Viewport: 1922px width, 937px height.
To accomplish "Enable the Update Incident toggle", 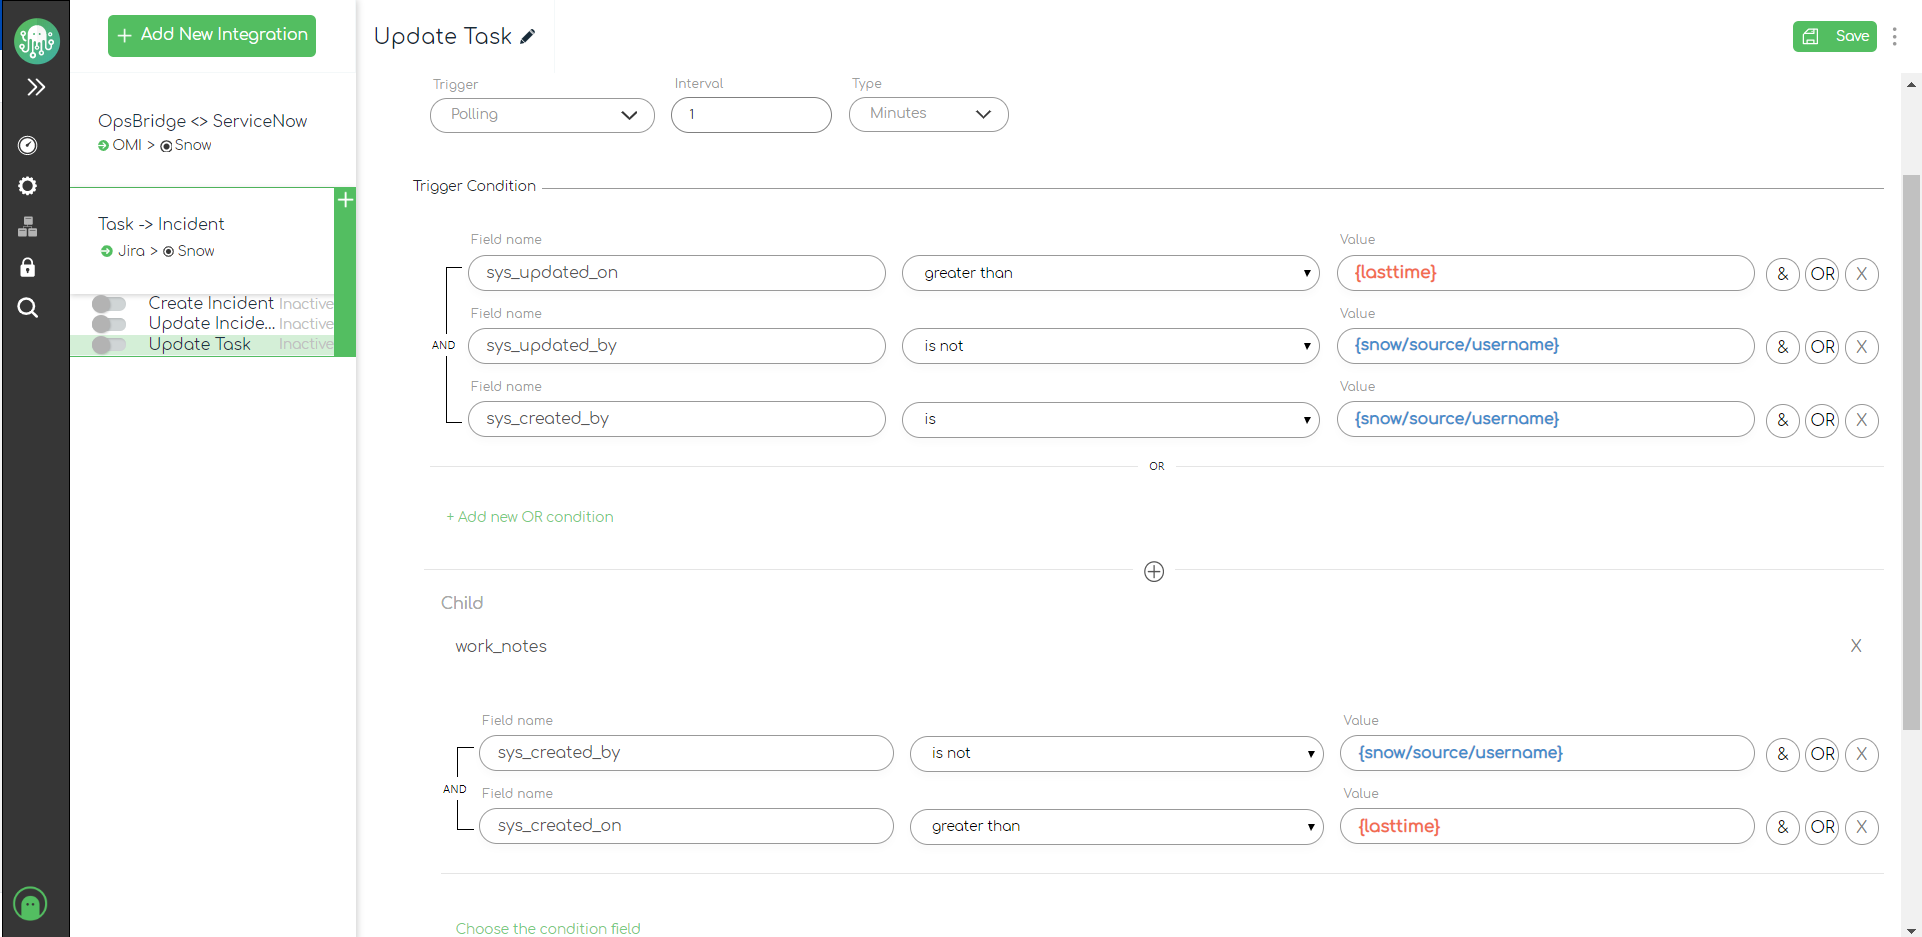I will (x=109, y=324).
